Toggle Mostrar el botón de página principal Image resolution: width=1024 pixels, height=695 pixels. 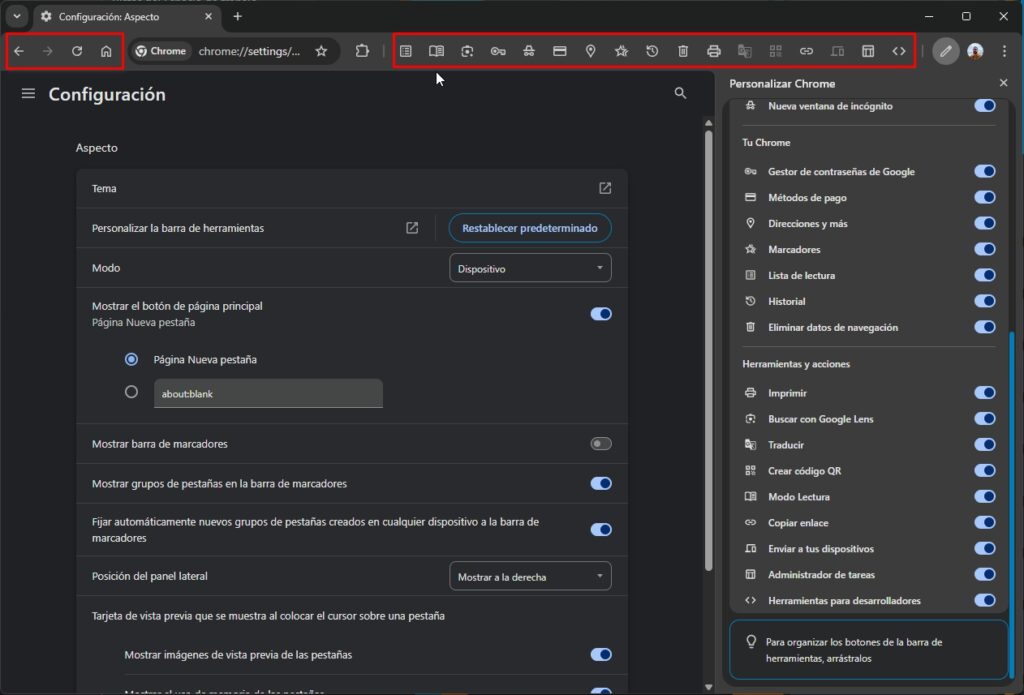pyautogui.click(x=601, y=314)
